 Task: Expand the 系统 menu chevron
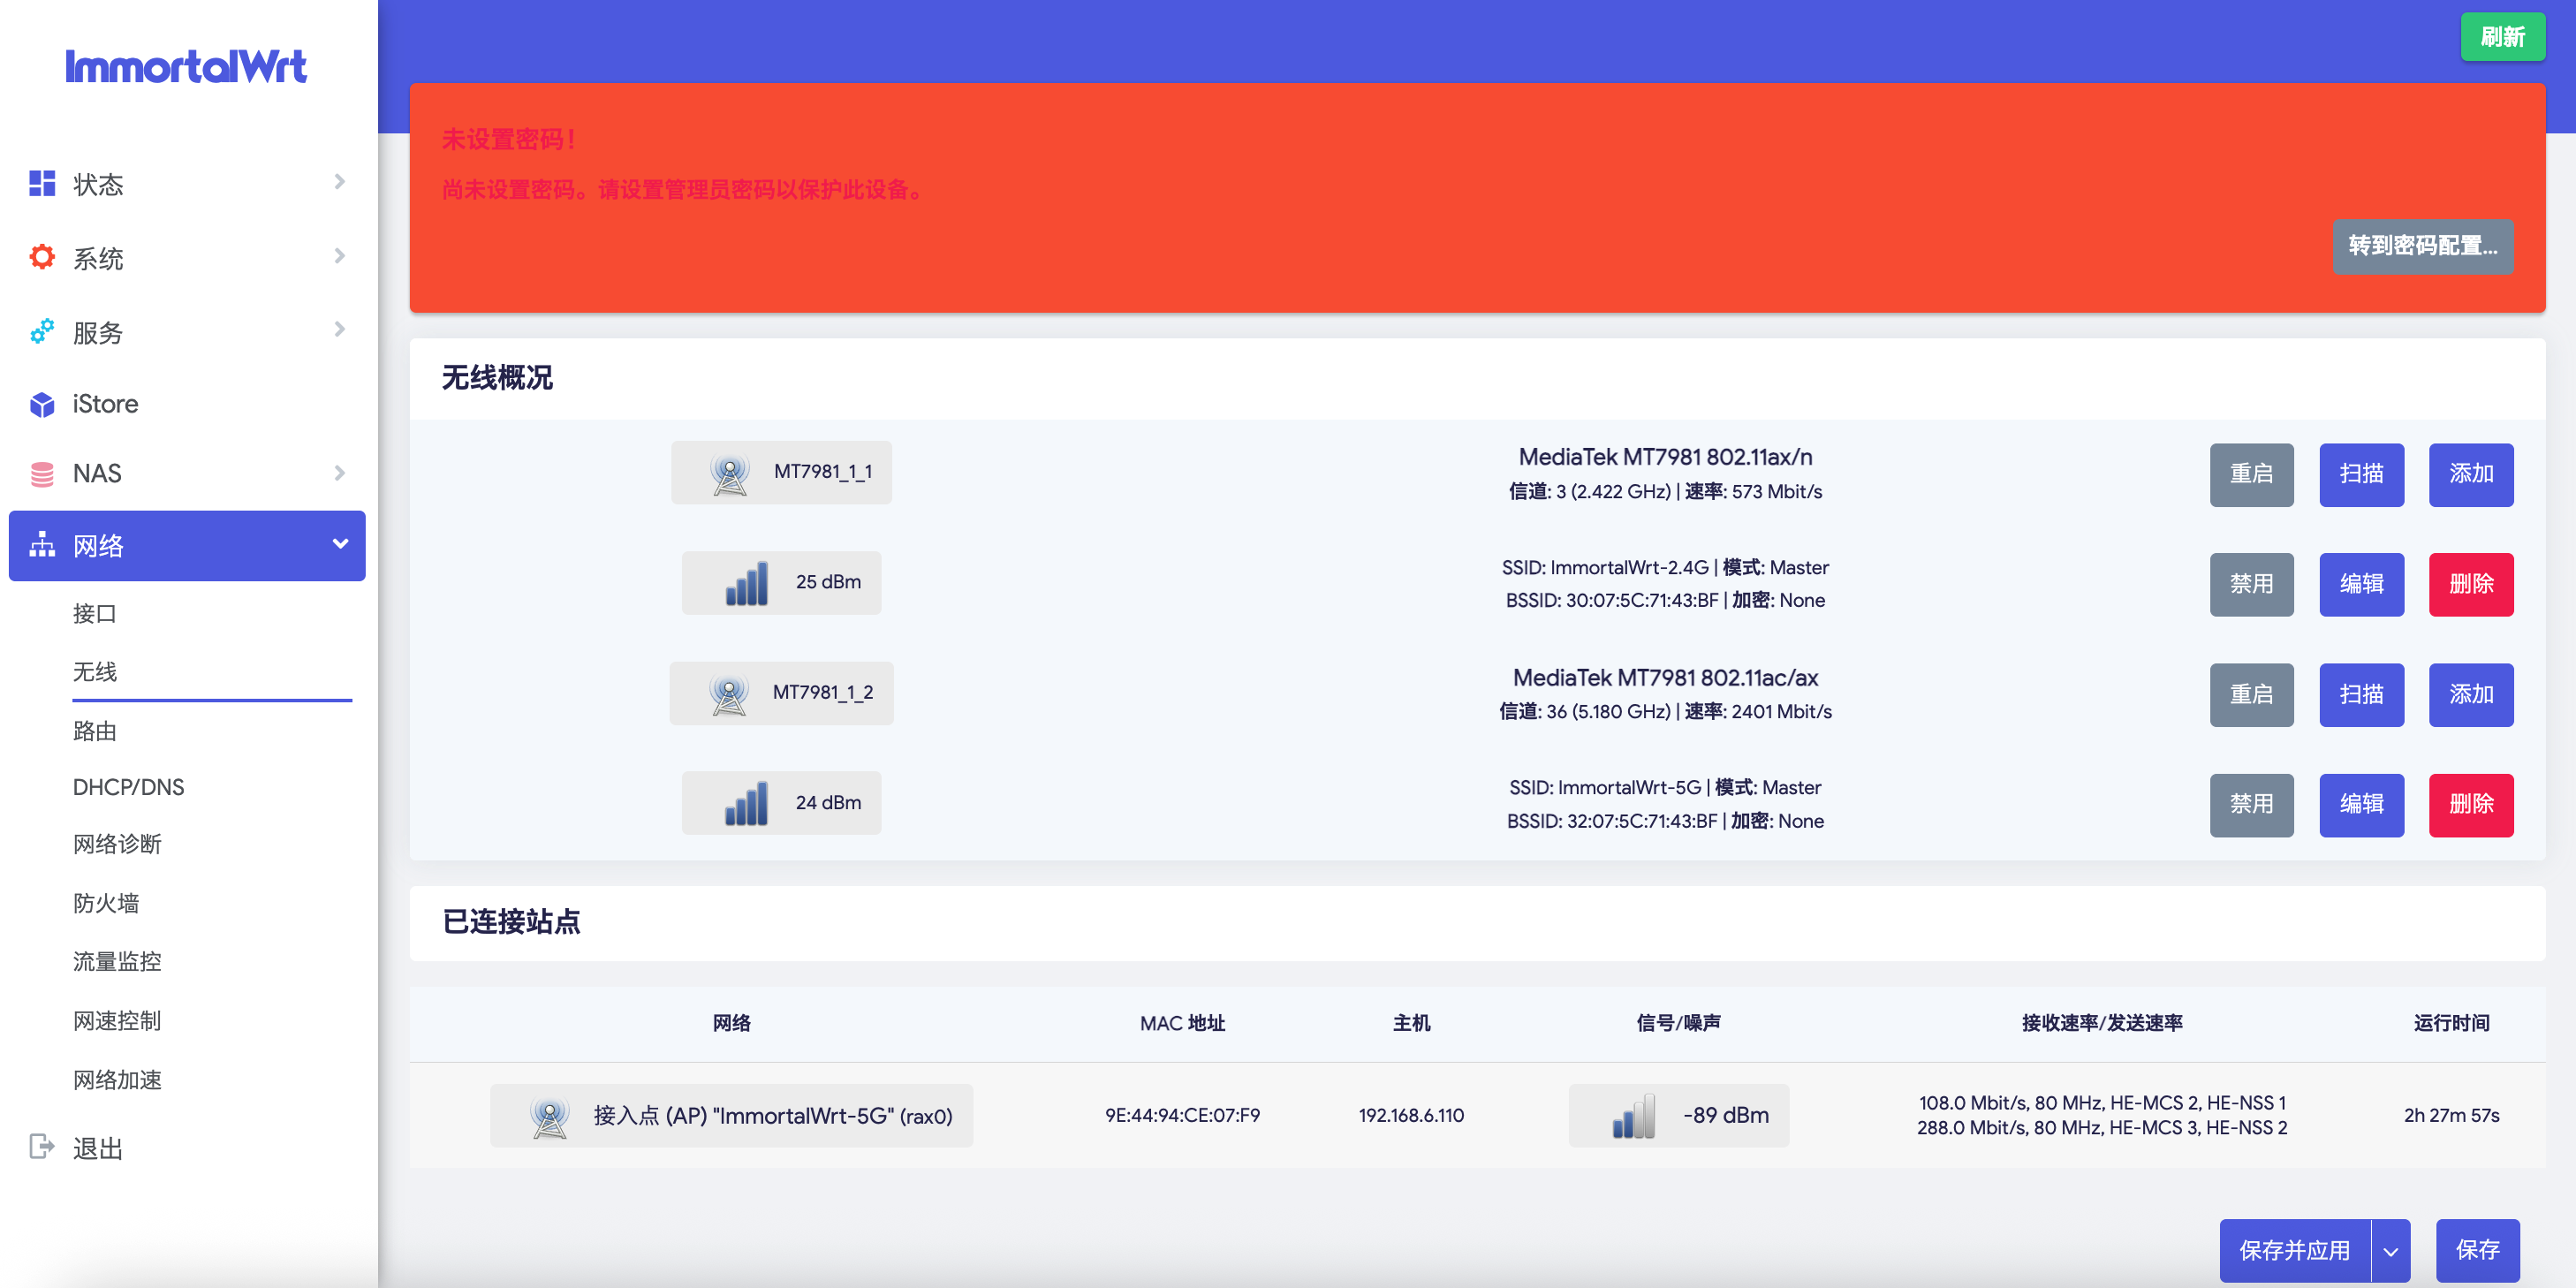tap(340, 256)
